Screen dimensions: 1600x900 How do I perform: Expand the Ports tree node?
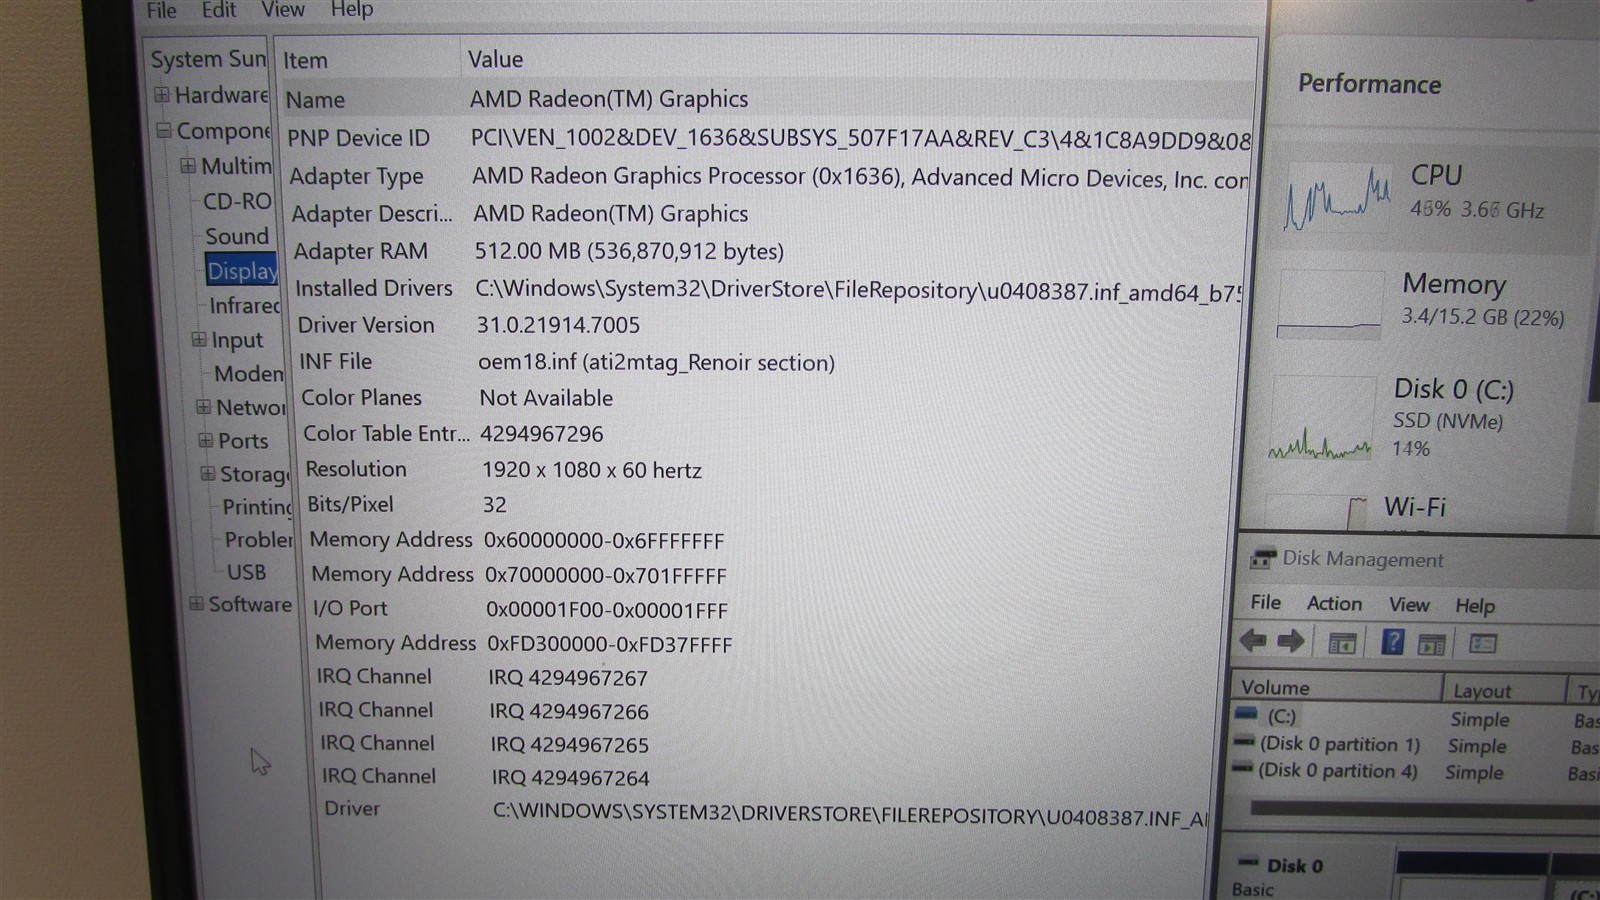coord(205,439)
